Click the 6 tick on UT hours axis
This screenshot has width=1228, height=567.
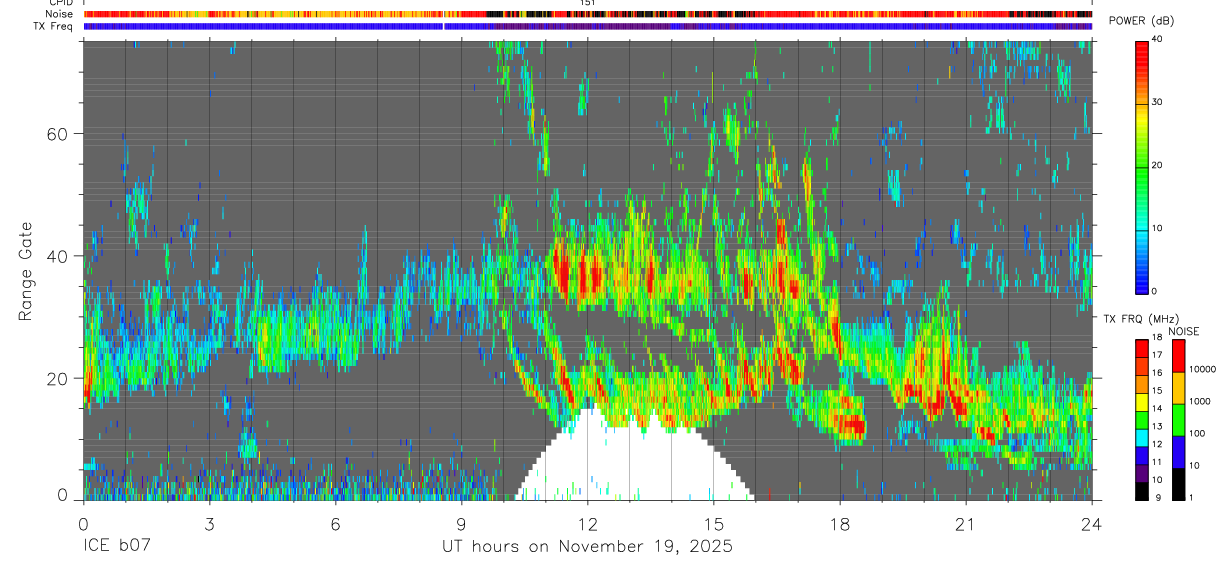tap(335, 523)
